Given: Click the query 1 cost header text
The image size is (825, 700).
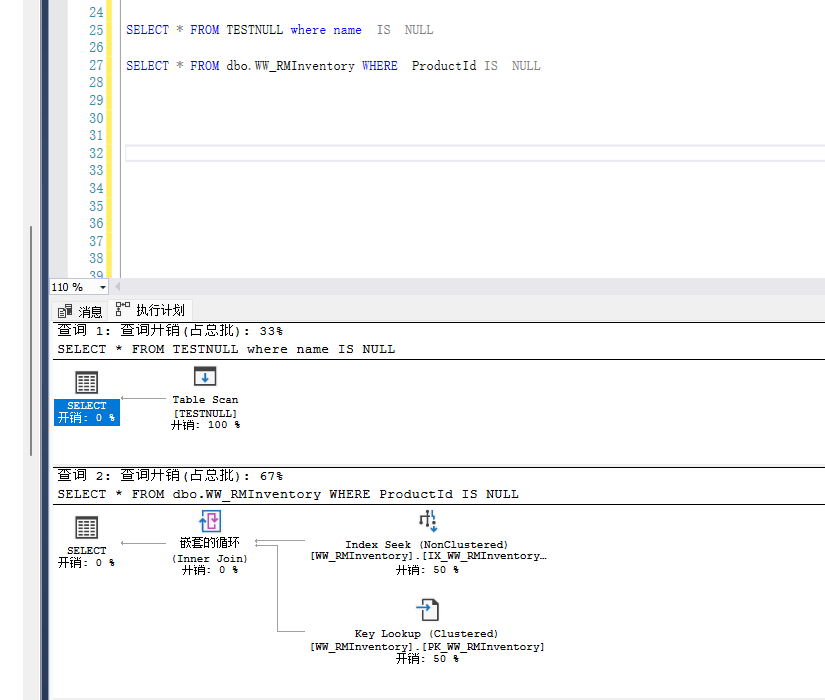Looking at the screenshot, I should (170, 330).
